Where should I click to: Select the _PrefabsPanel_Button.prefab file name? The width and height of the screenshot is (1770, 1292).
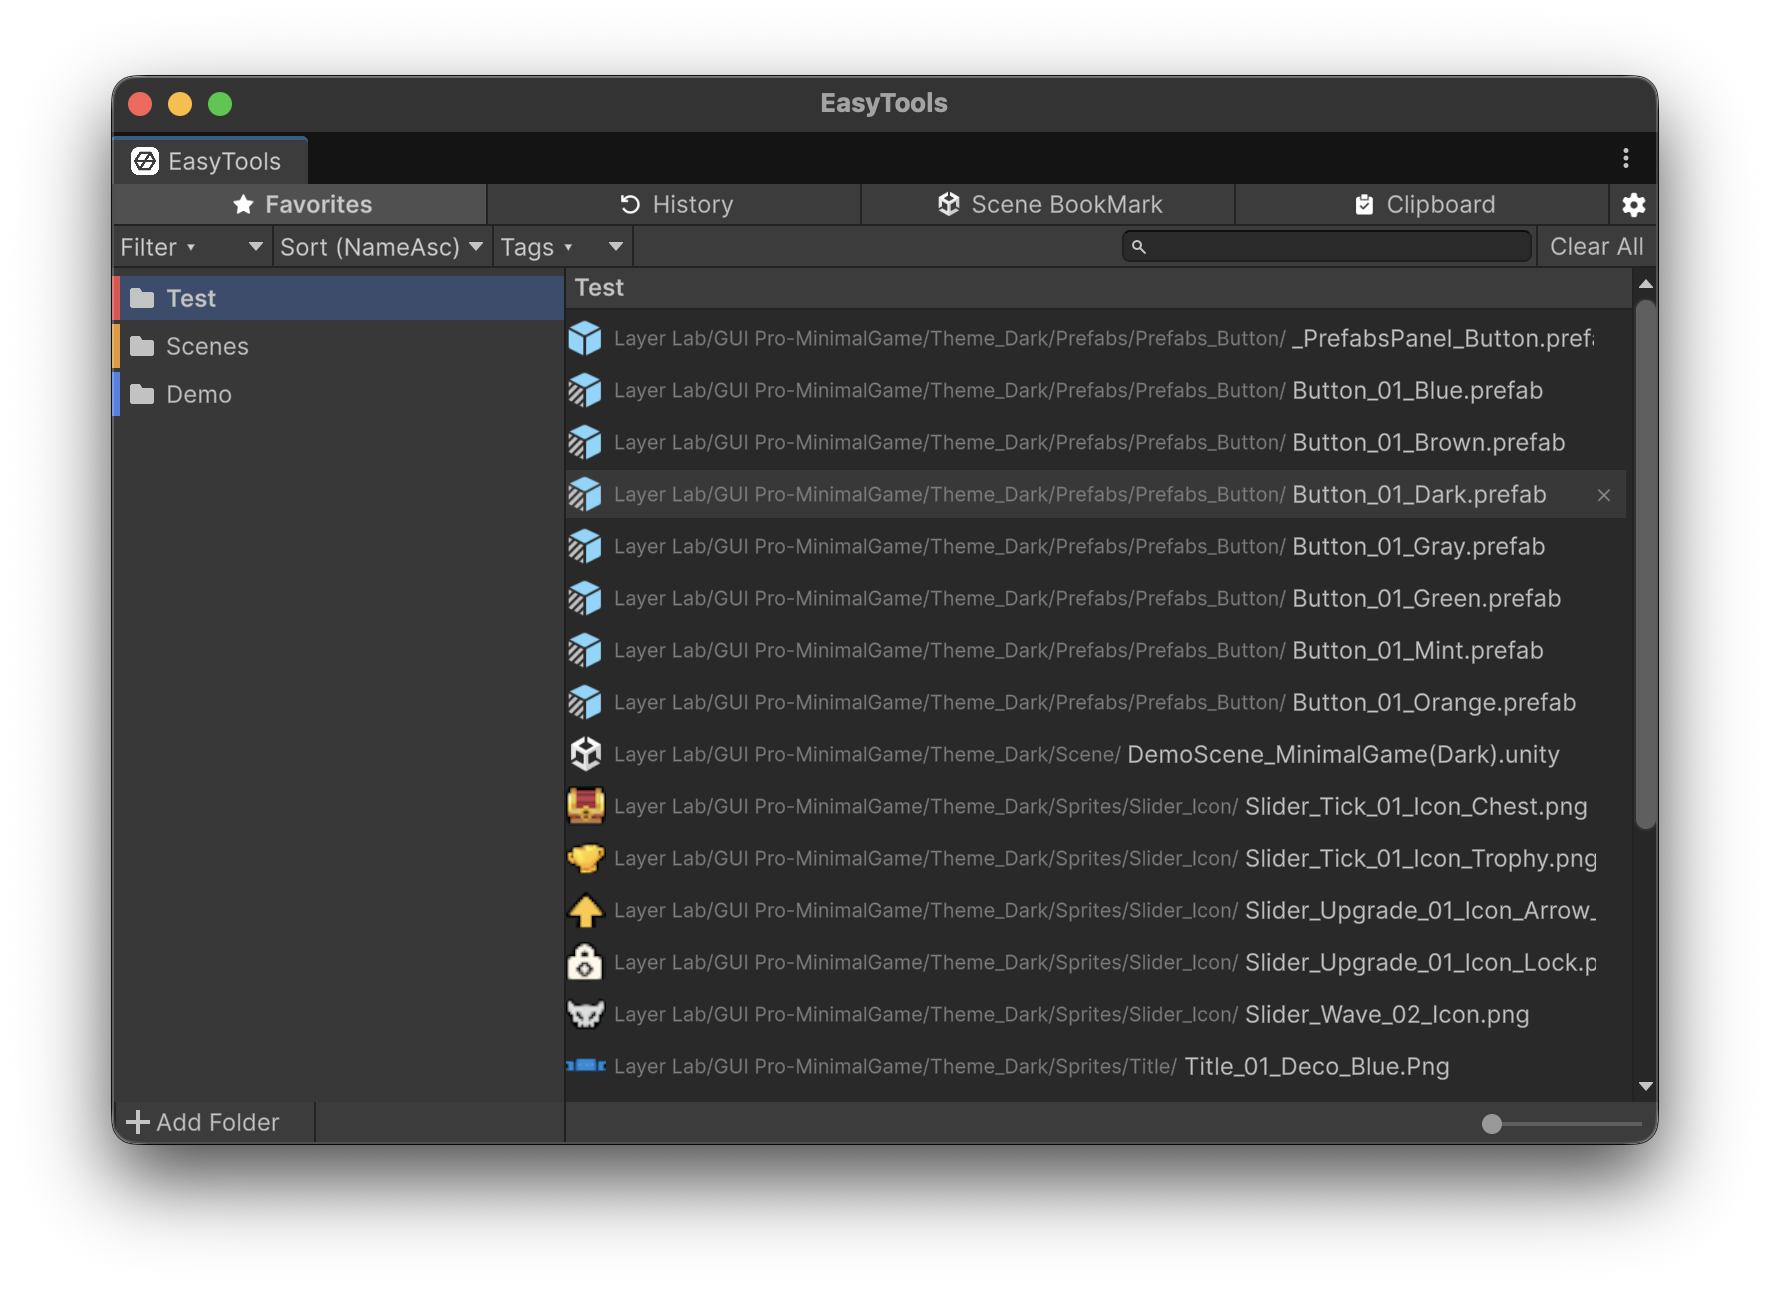[x=1443, y=338]
